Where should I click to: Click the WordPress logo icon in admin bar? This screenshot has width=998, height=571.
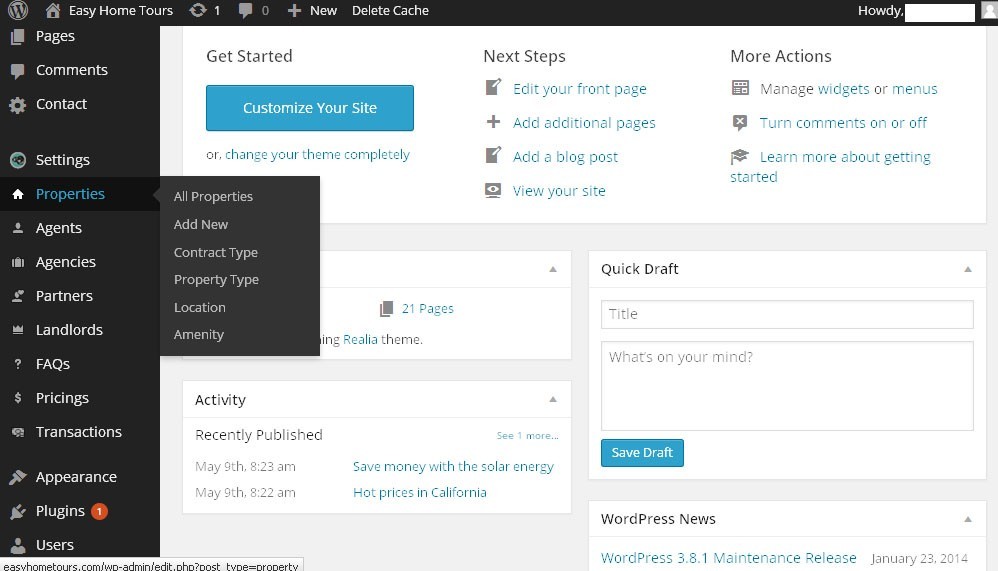[x=18, y=10]
